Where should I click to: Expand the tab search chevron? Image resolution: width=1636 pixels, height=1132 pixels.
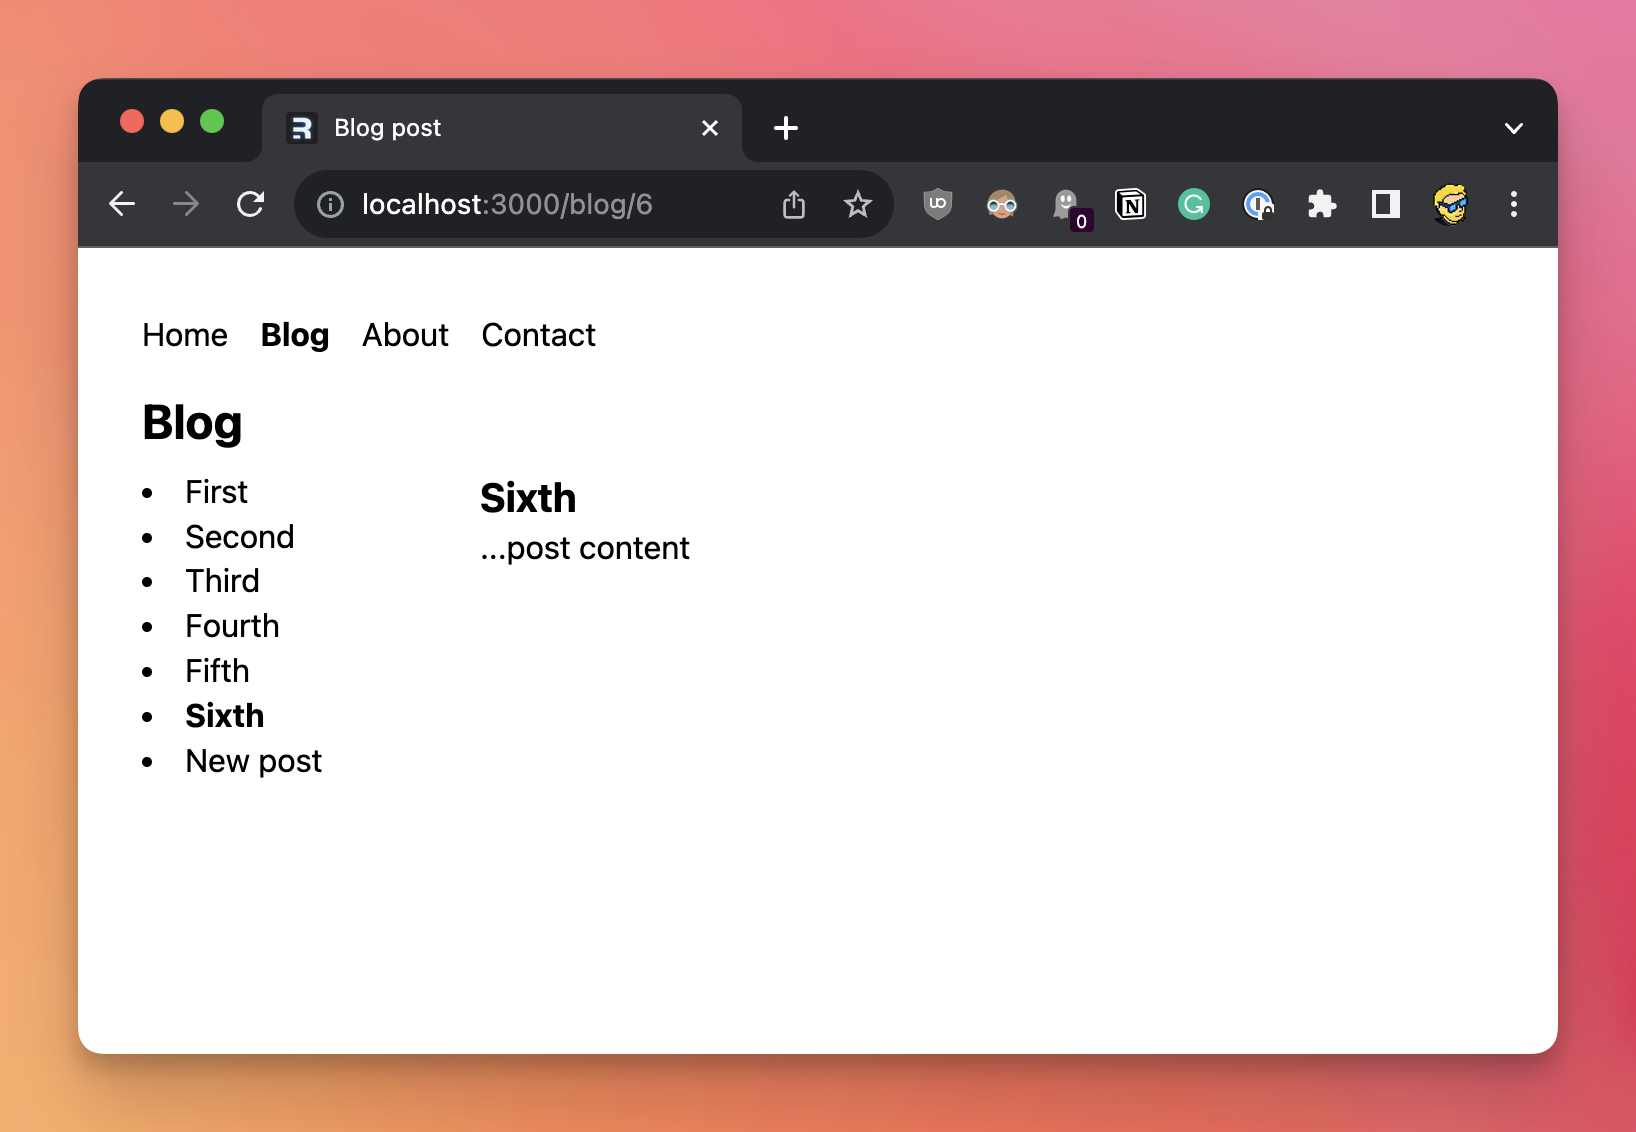pyautogui.click(x=1513, y=128)
